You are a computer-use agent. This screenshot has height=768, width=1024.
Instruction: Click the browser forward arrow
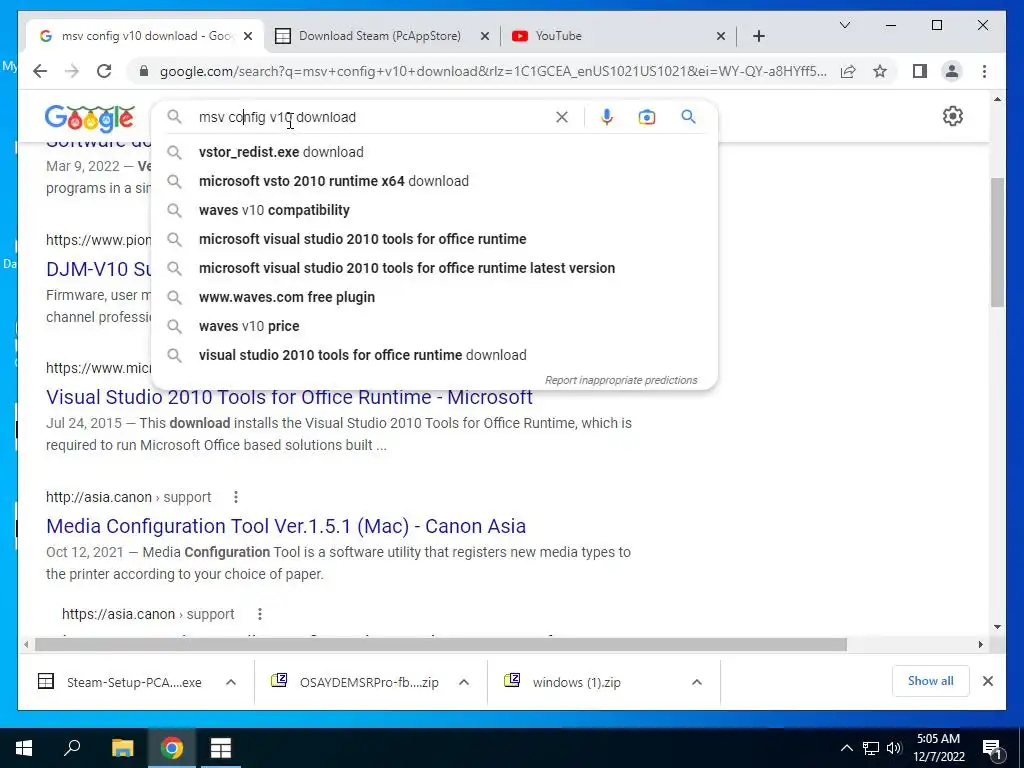[72, 71]
